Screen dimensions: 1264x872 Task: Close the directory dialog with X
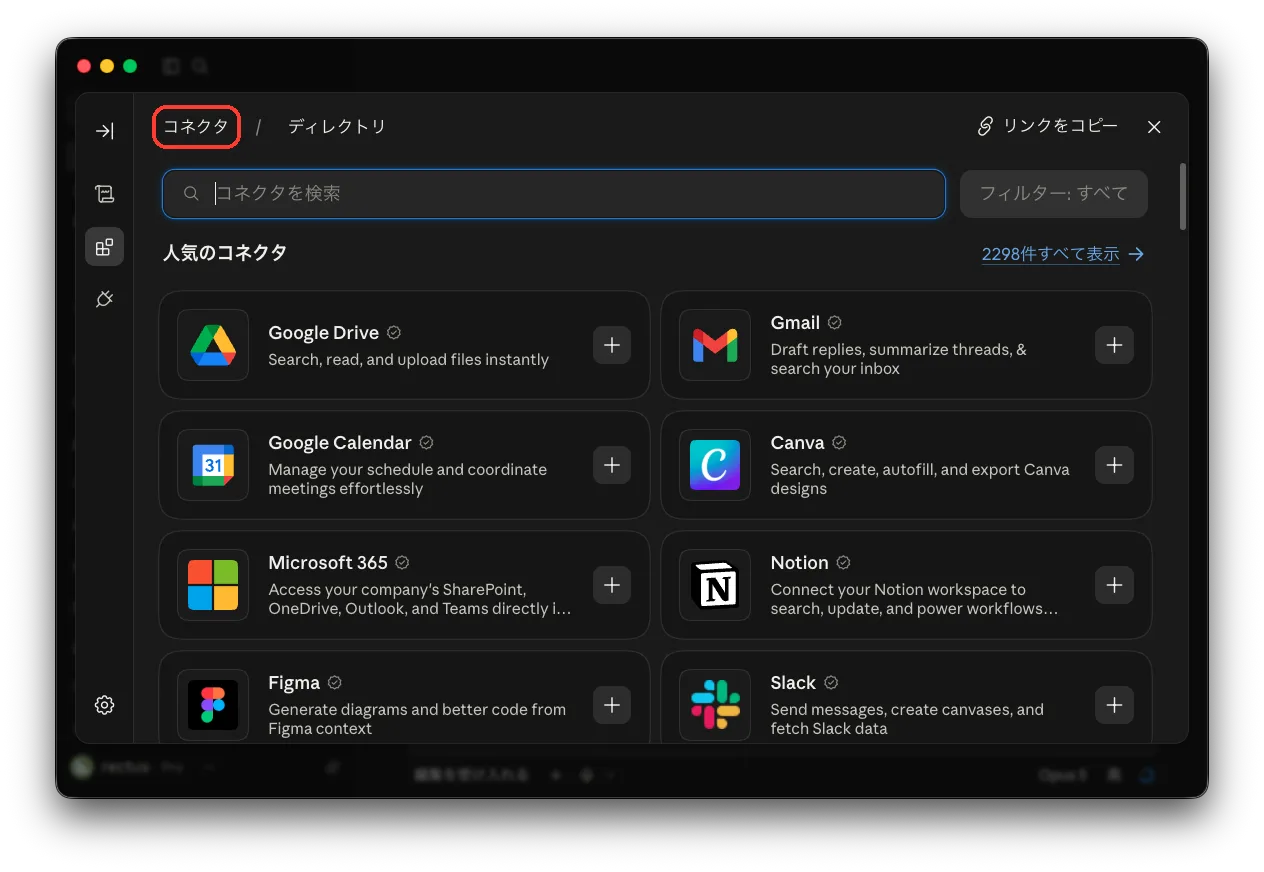pos(1154,127)
